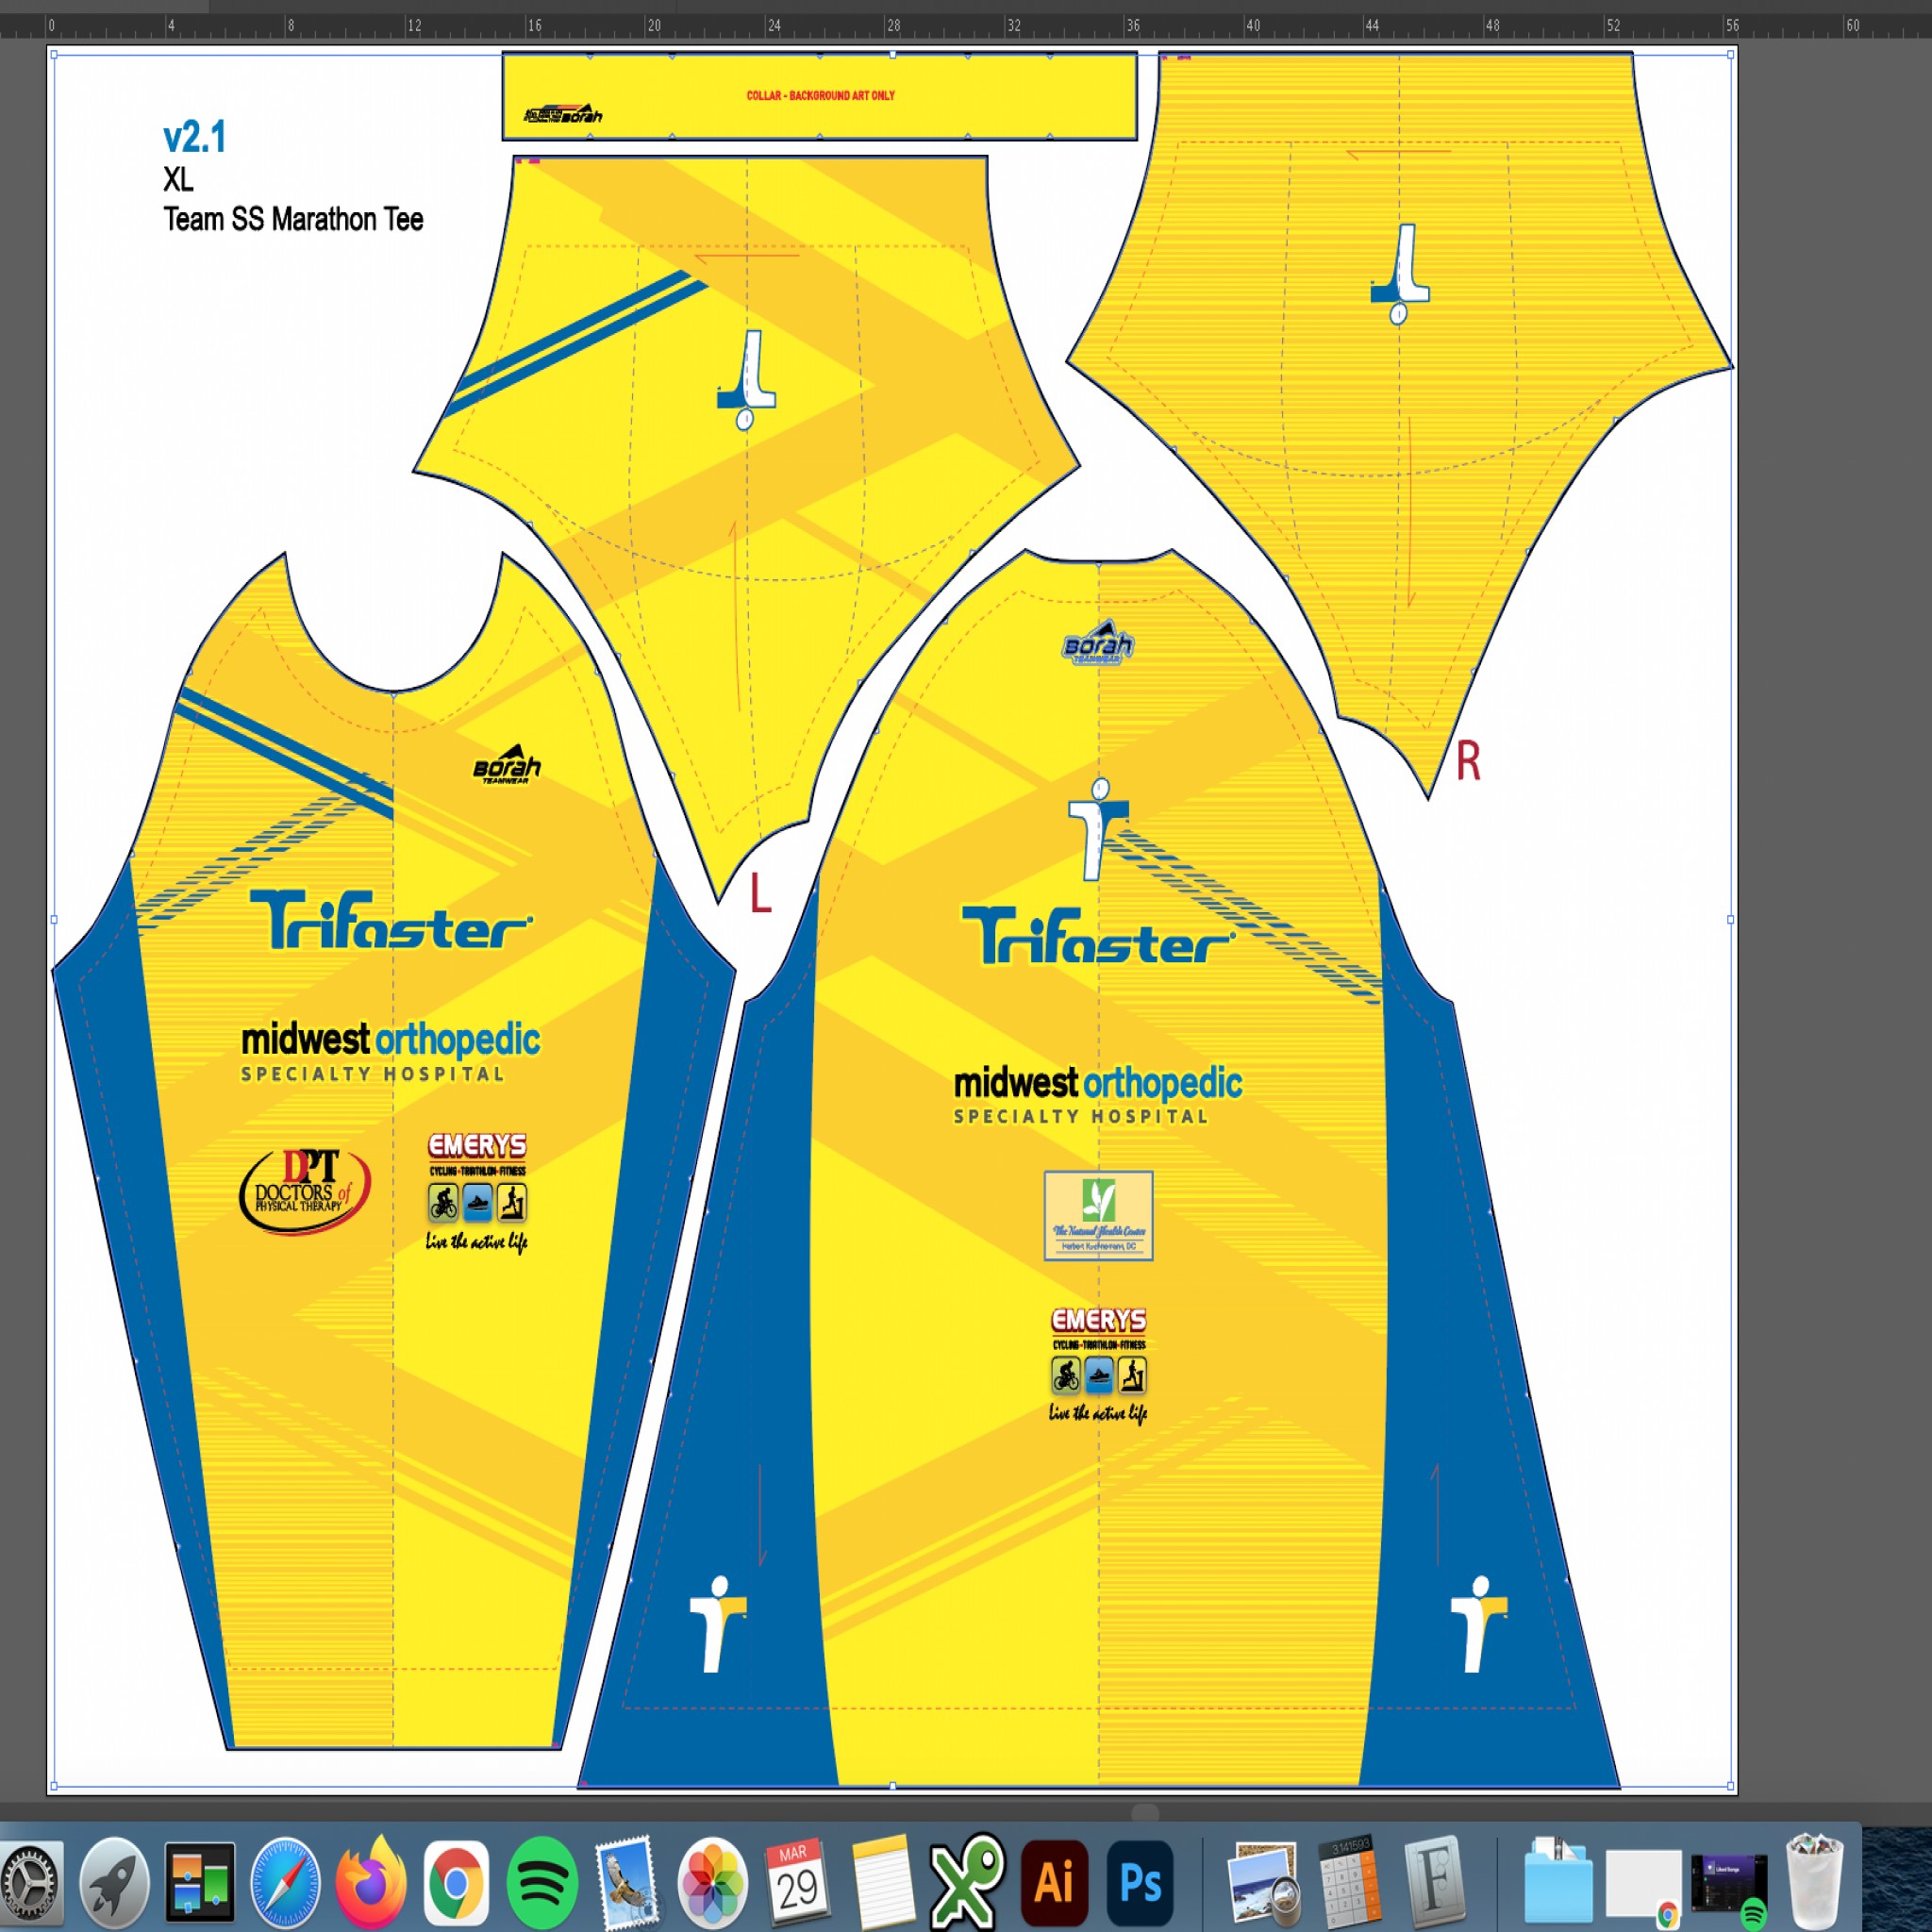Switch to Adobe Illustrator in dock
The image size is (1932, 1932).
coord(1054,1883)
